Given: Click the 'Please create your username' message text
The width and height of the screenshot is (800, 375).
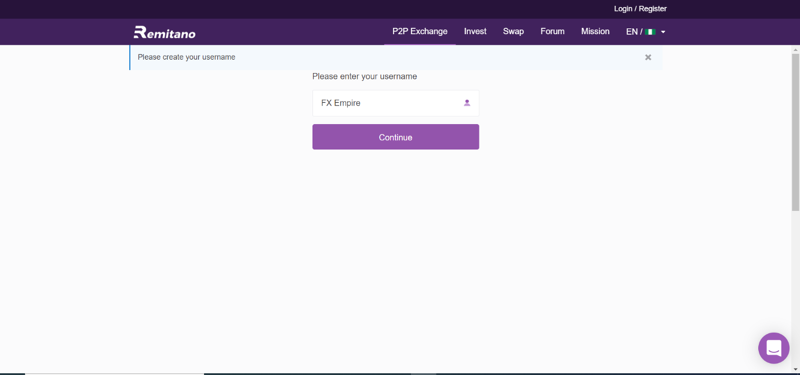Looking at the screenshot, I should click(186, 57).
